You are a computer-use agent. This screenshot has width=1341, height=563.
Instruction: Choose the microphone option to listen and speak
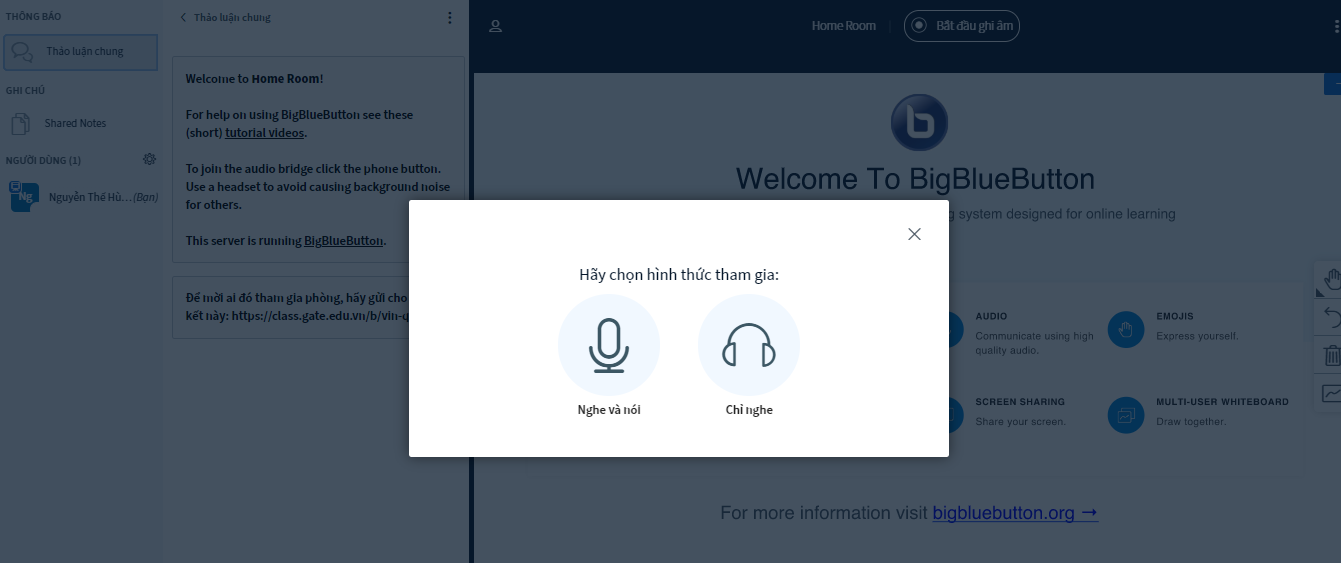[x=609, y=345]
